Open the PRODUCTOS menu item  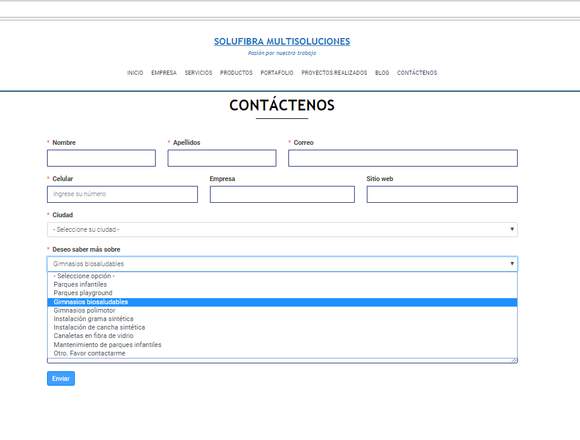[x=236, y=73]
